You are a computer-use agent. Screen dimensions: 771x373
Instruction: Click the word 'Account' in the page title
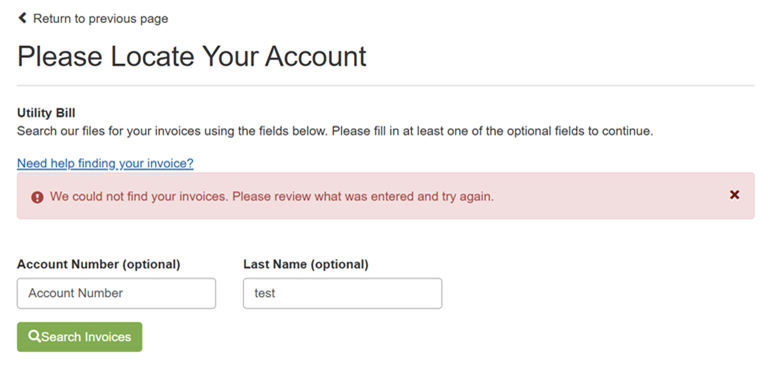pyautogui.click(x=316, y=56)
